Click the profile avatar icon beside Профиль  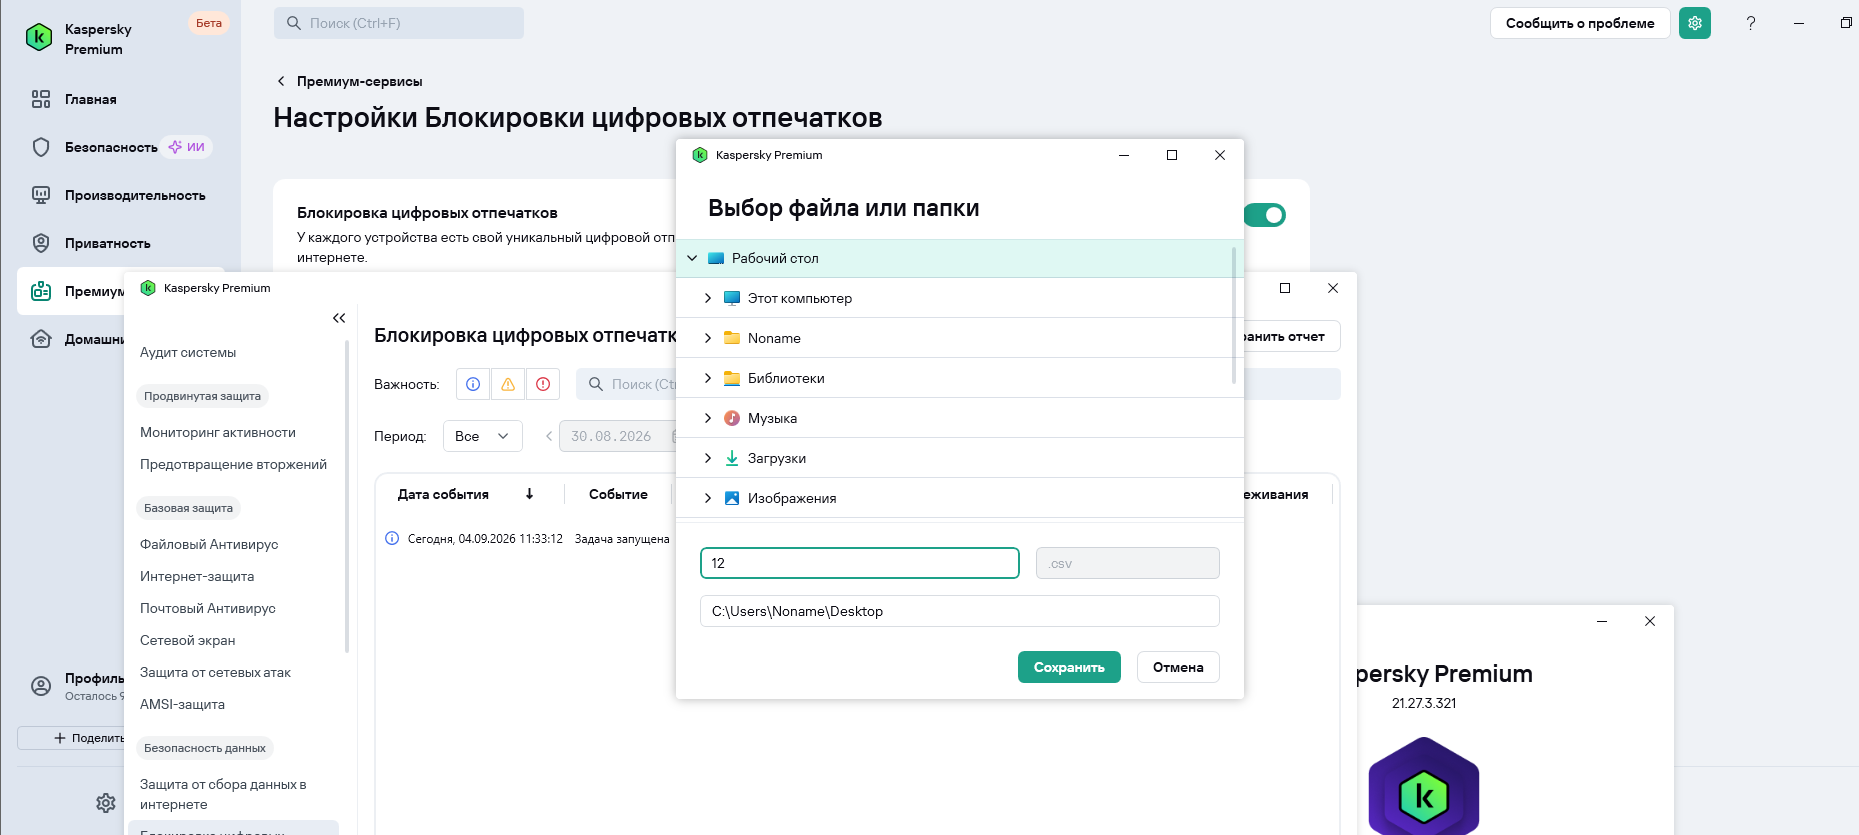click(x=41, y=686)
